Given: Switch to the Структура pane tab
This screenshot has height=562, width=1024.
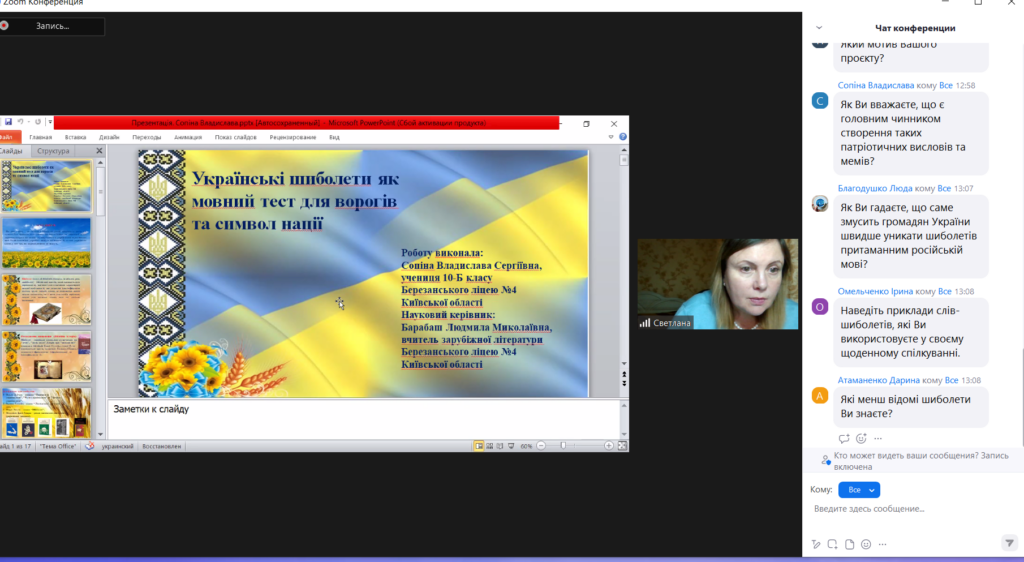Looking at the screenshot, I should click(53, 150).
